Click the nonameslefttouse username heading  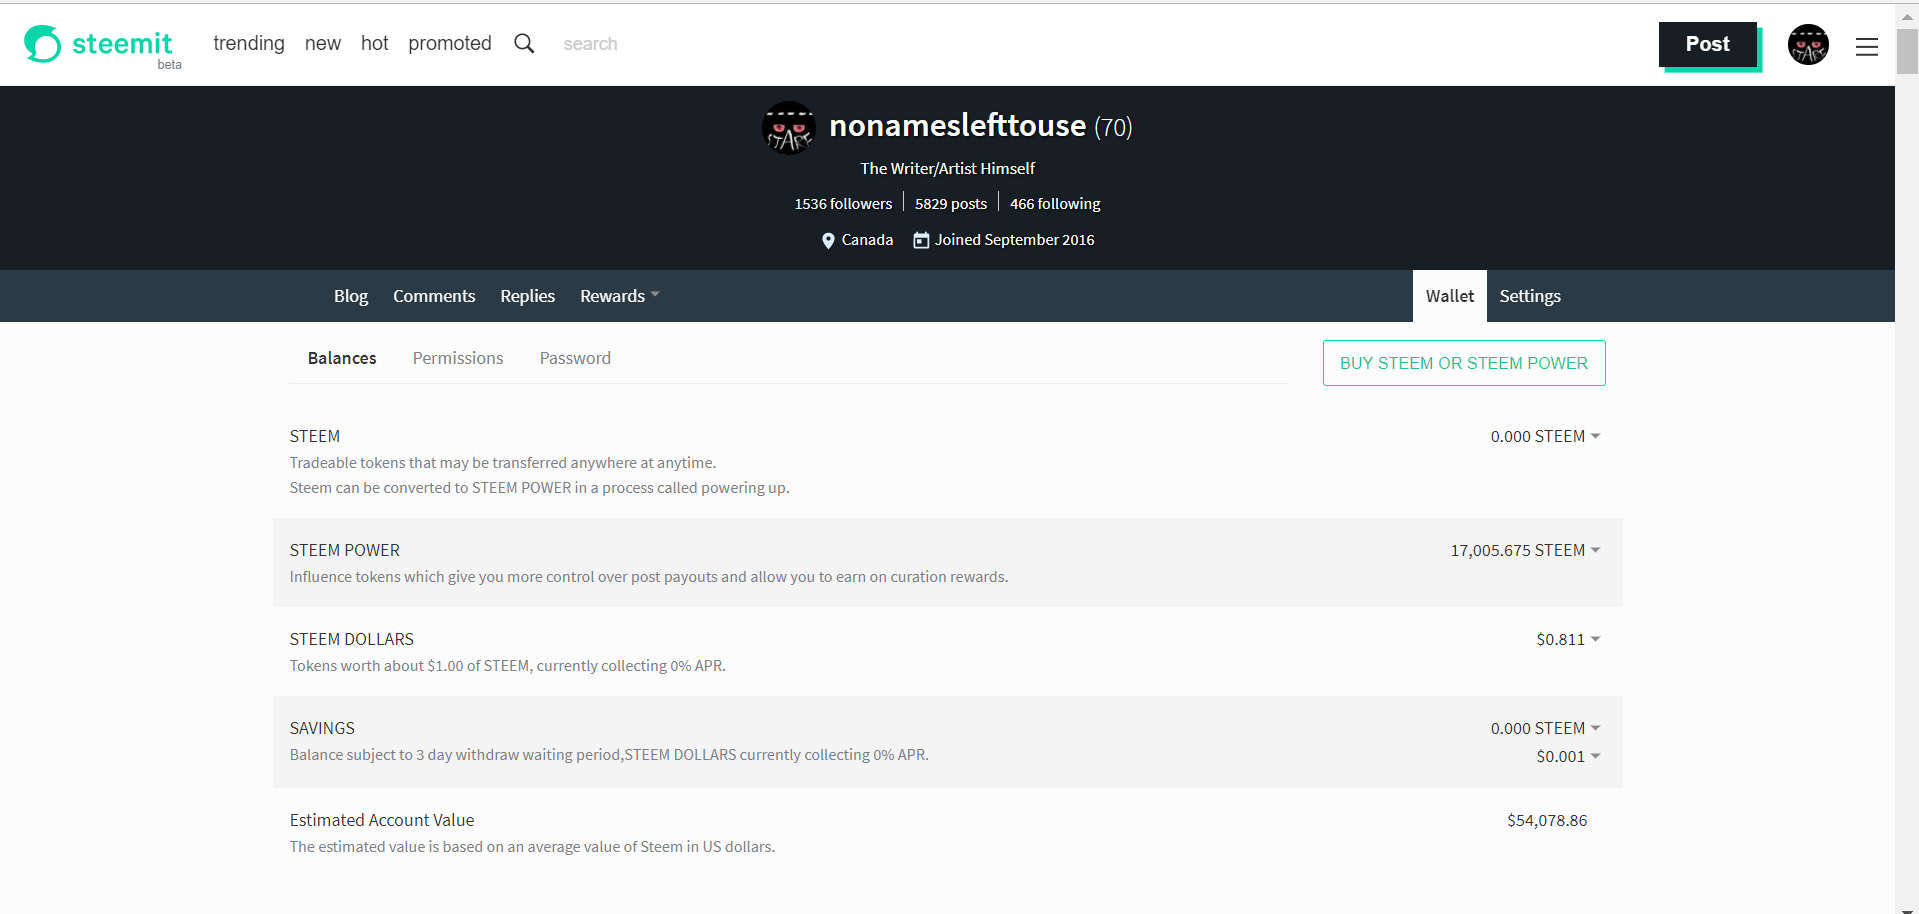point(957,125)
